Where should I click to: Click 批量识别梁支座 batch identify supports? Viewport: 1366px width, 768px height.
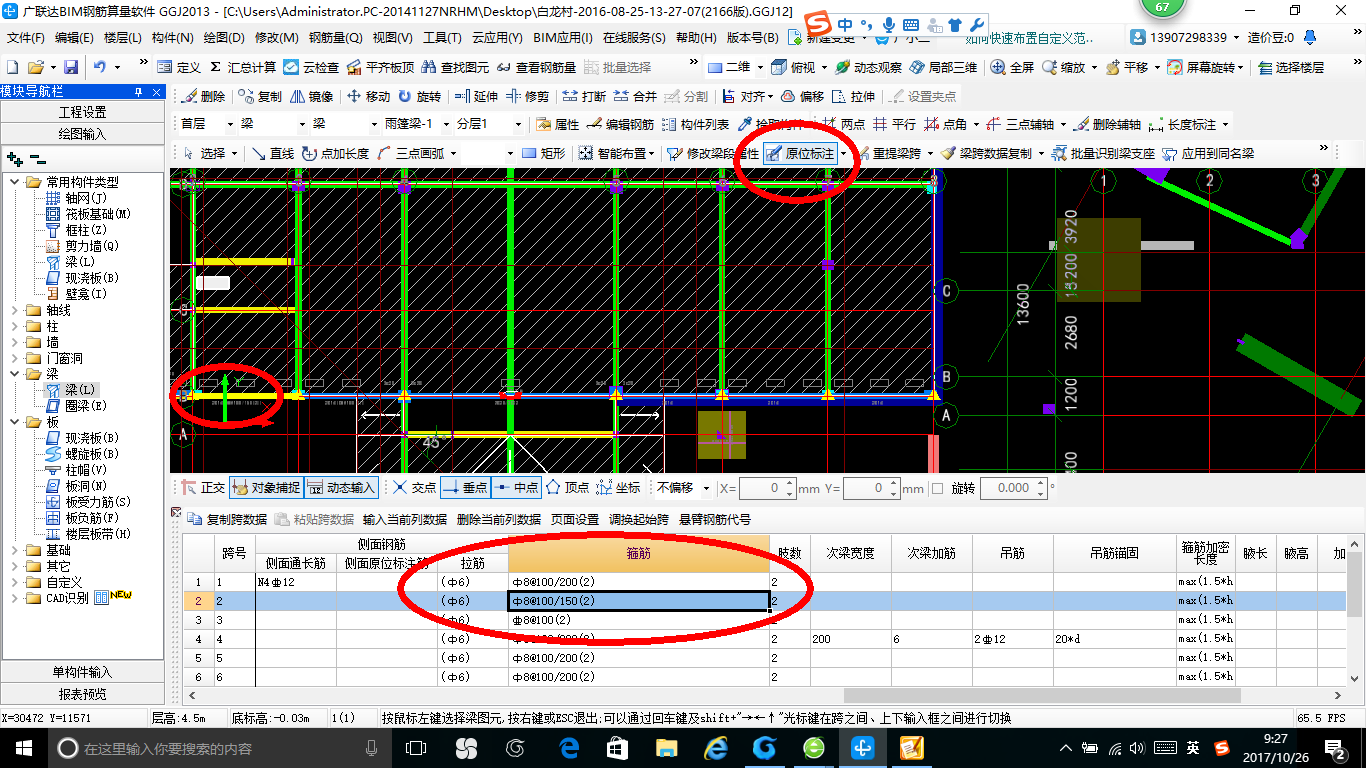coord(1102,153)
